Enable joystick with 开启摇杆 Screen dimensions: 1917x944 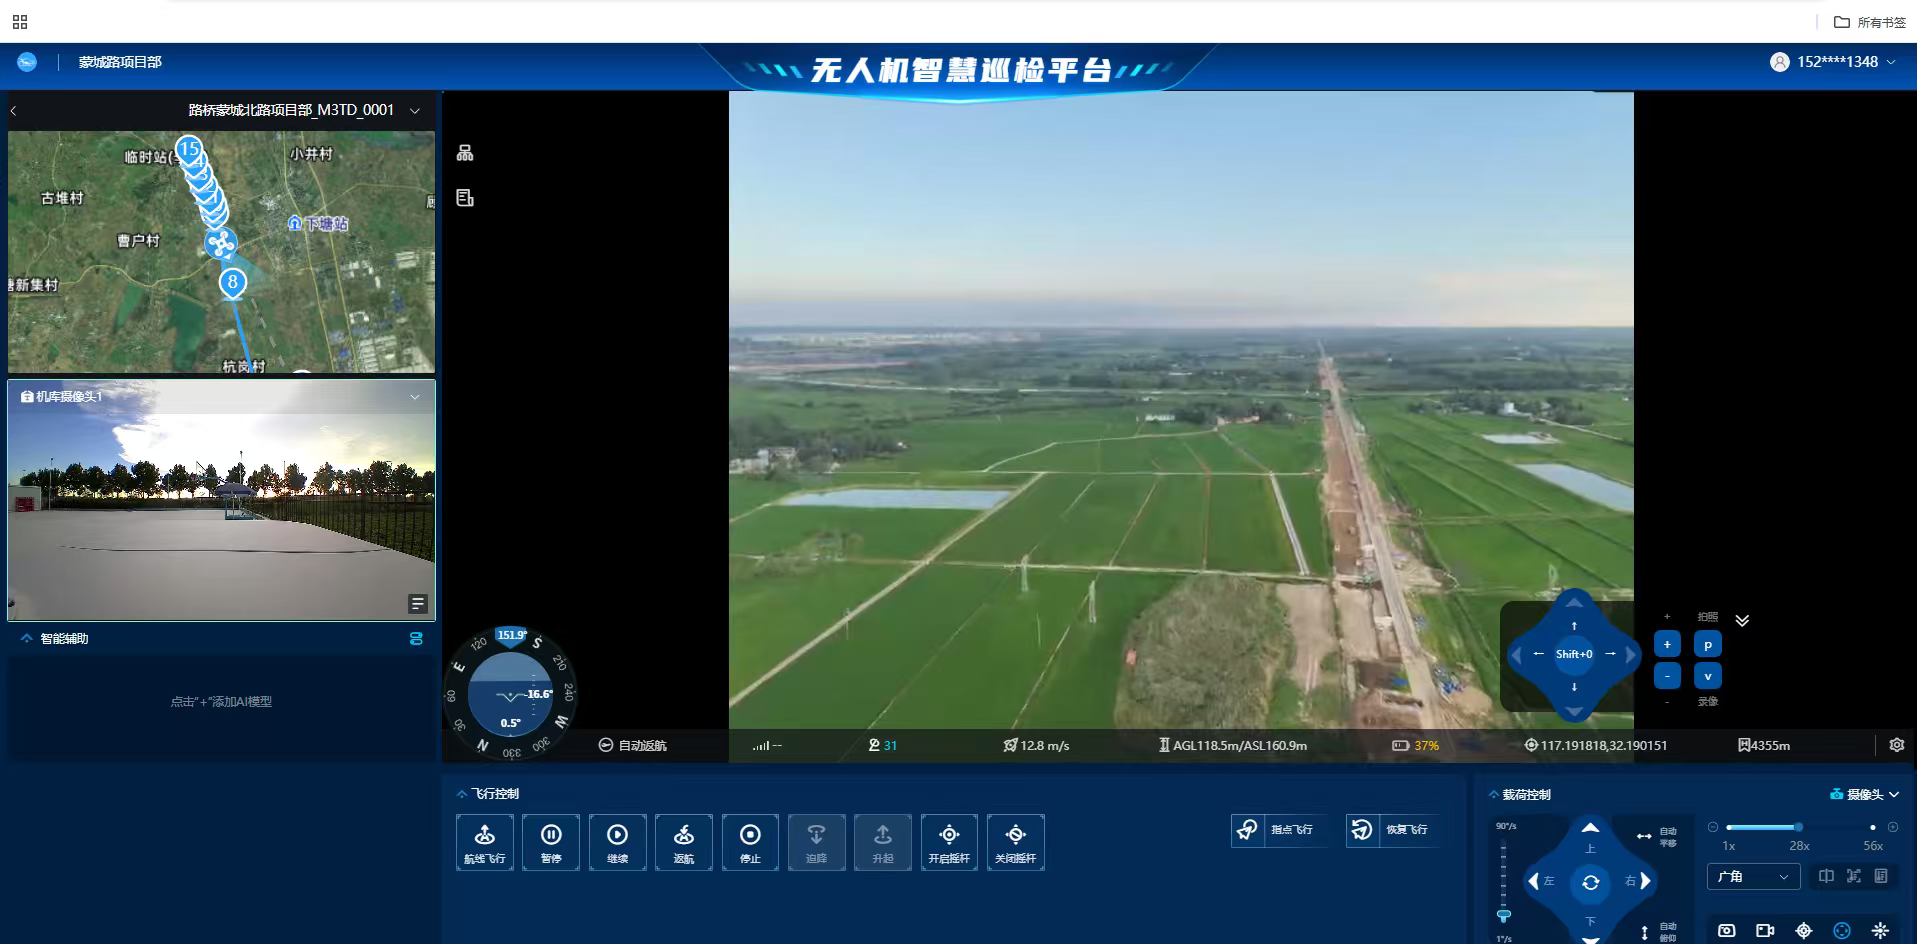949,842
